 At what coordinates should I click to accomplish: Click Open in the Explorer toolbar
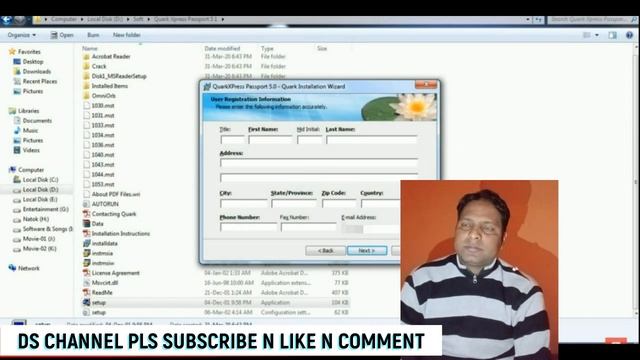62,35
